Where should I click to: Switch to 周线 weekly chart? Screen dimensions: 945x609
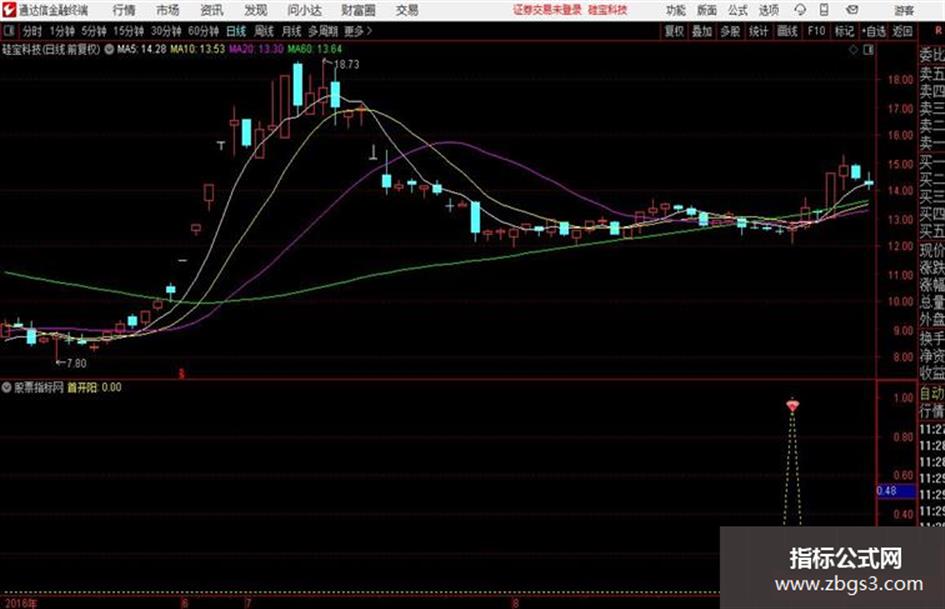(x=264, y=31)
